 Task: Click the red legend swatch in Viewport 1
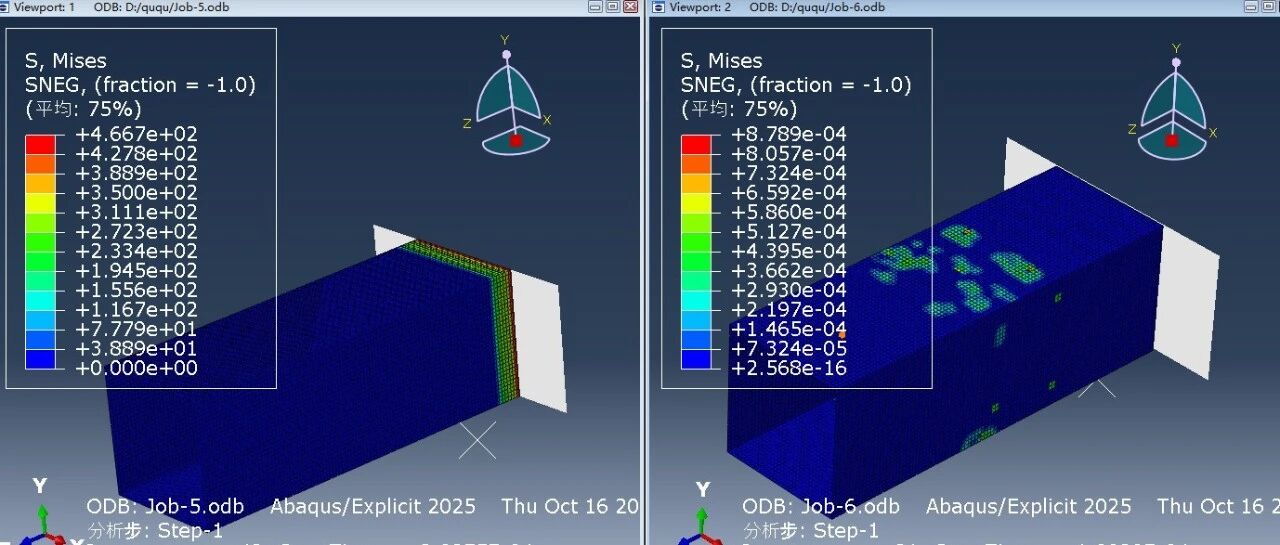pos(39,144)
